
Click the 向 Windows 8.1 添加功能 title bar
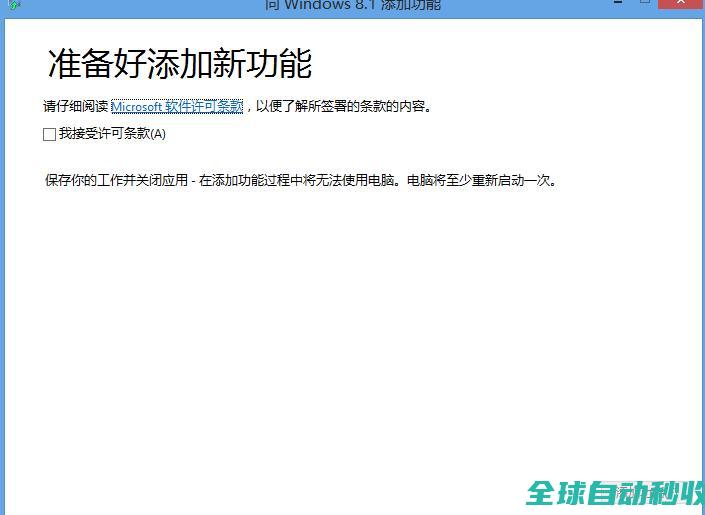tap(352, 6)
